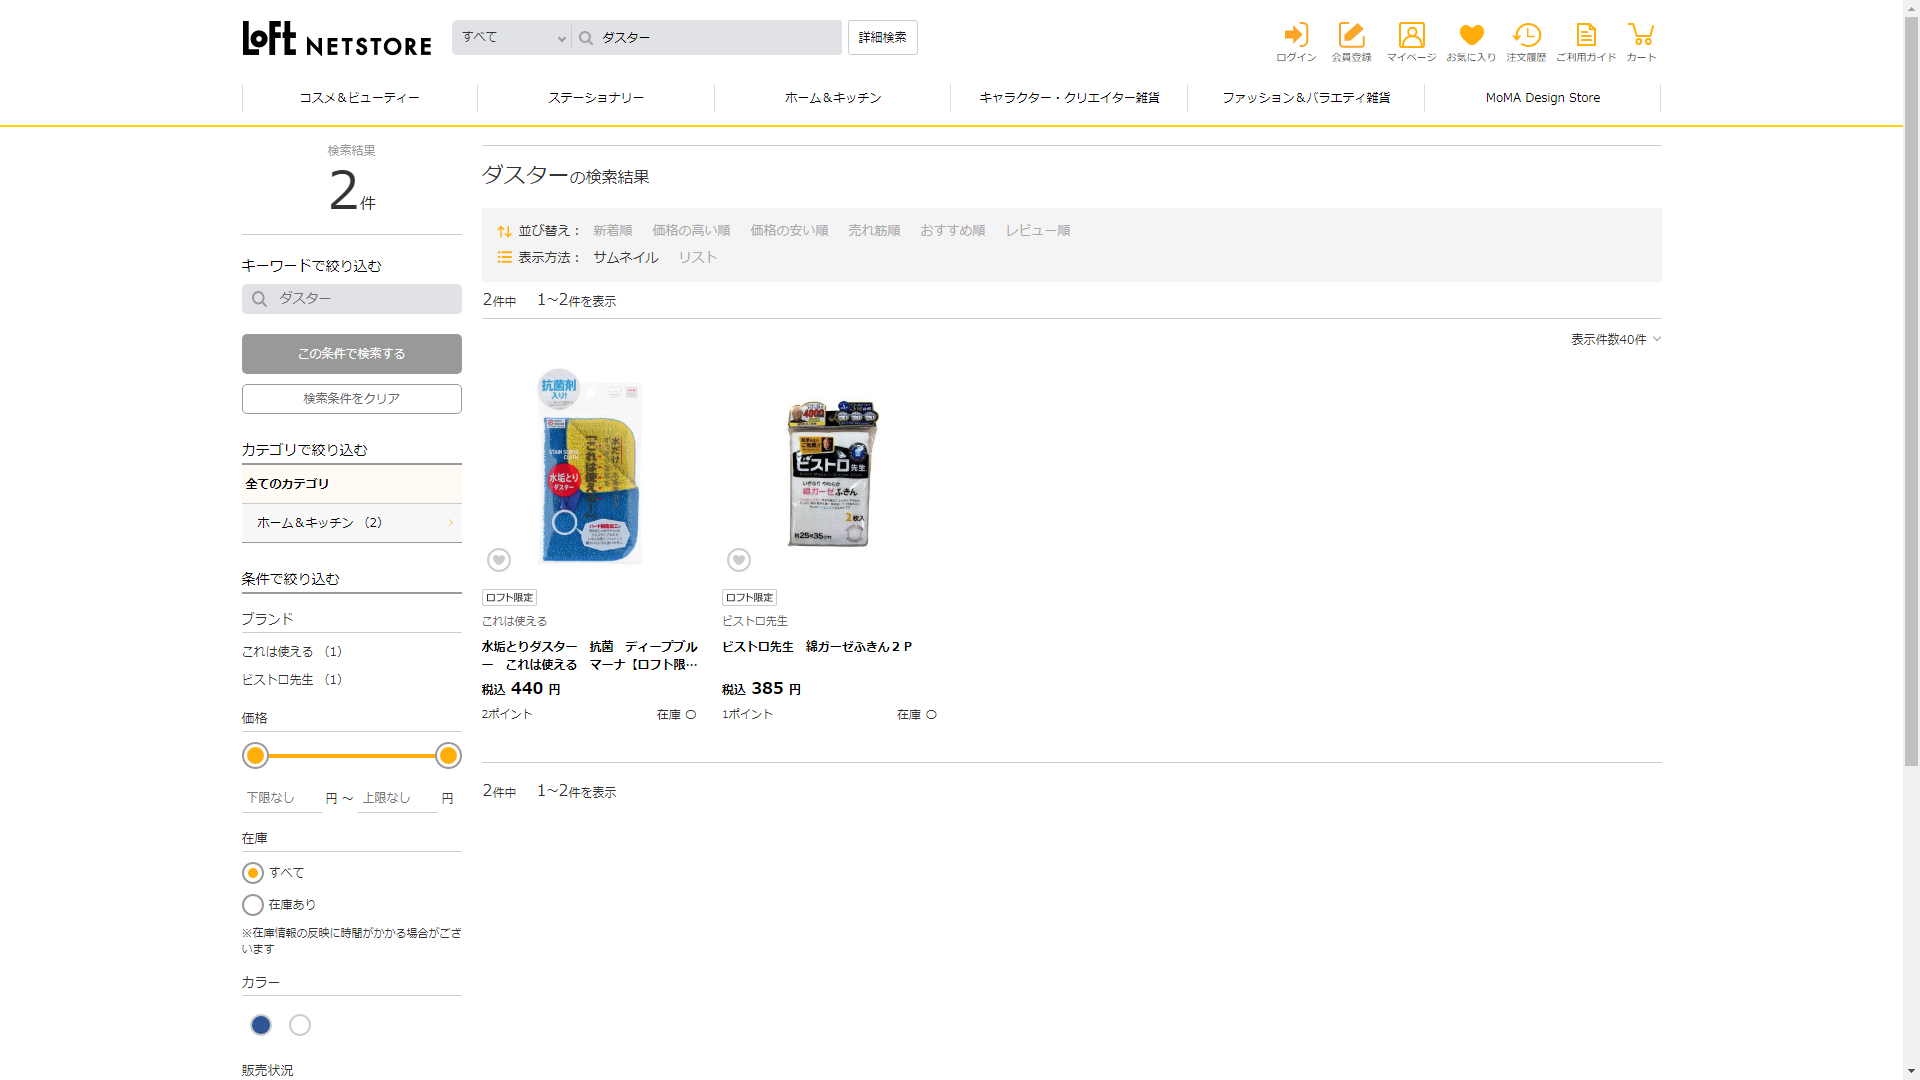Screen dimensions: 1920x1080
Task: Open the order history icon (注文履歴)
Action: 1526,42
